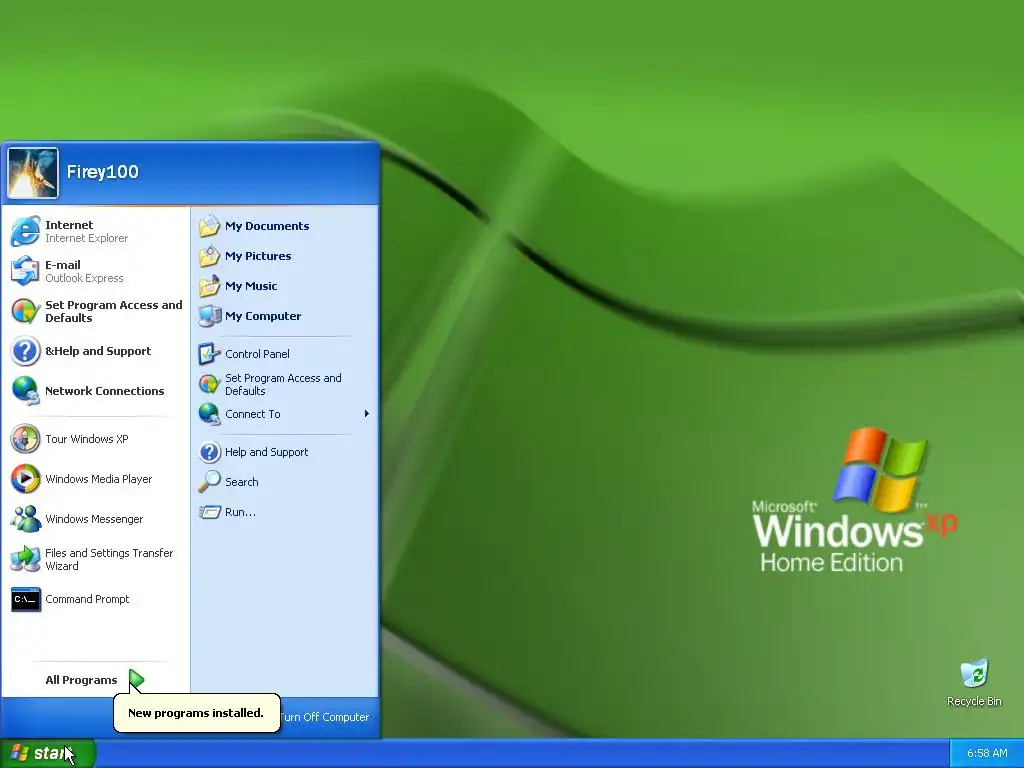Click the pinned Set Program Access icon in left column

click(25, 312)
